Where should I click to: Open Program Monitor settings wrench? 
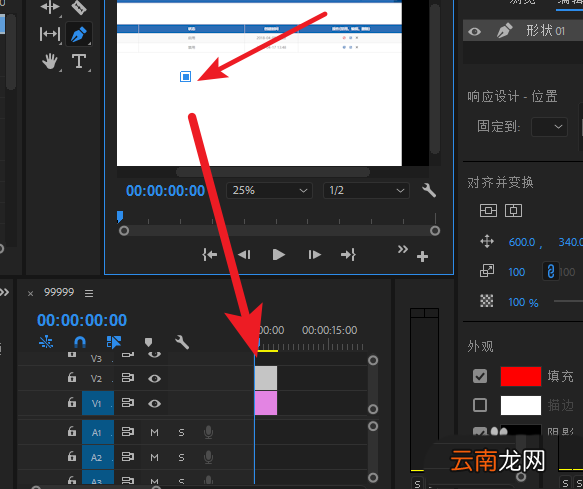[429, 190]
